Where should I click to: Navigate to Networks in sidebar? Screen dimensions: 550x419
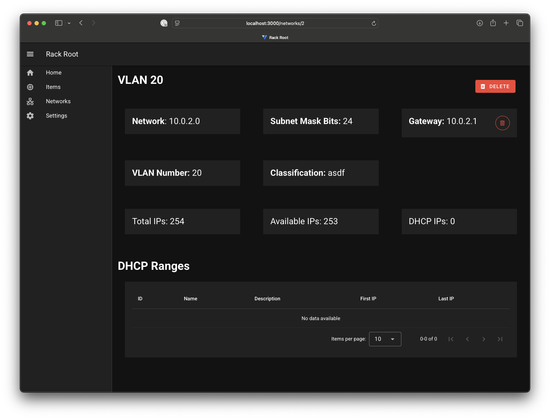tap(58, 101)
